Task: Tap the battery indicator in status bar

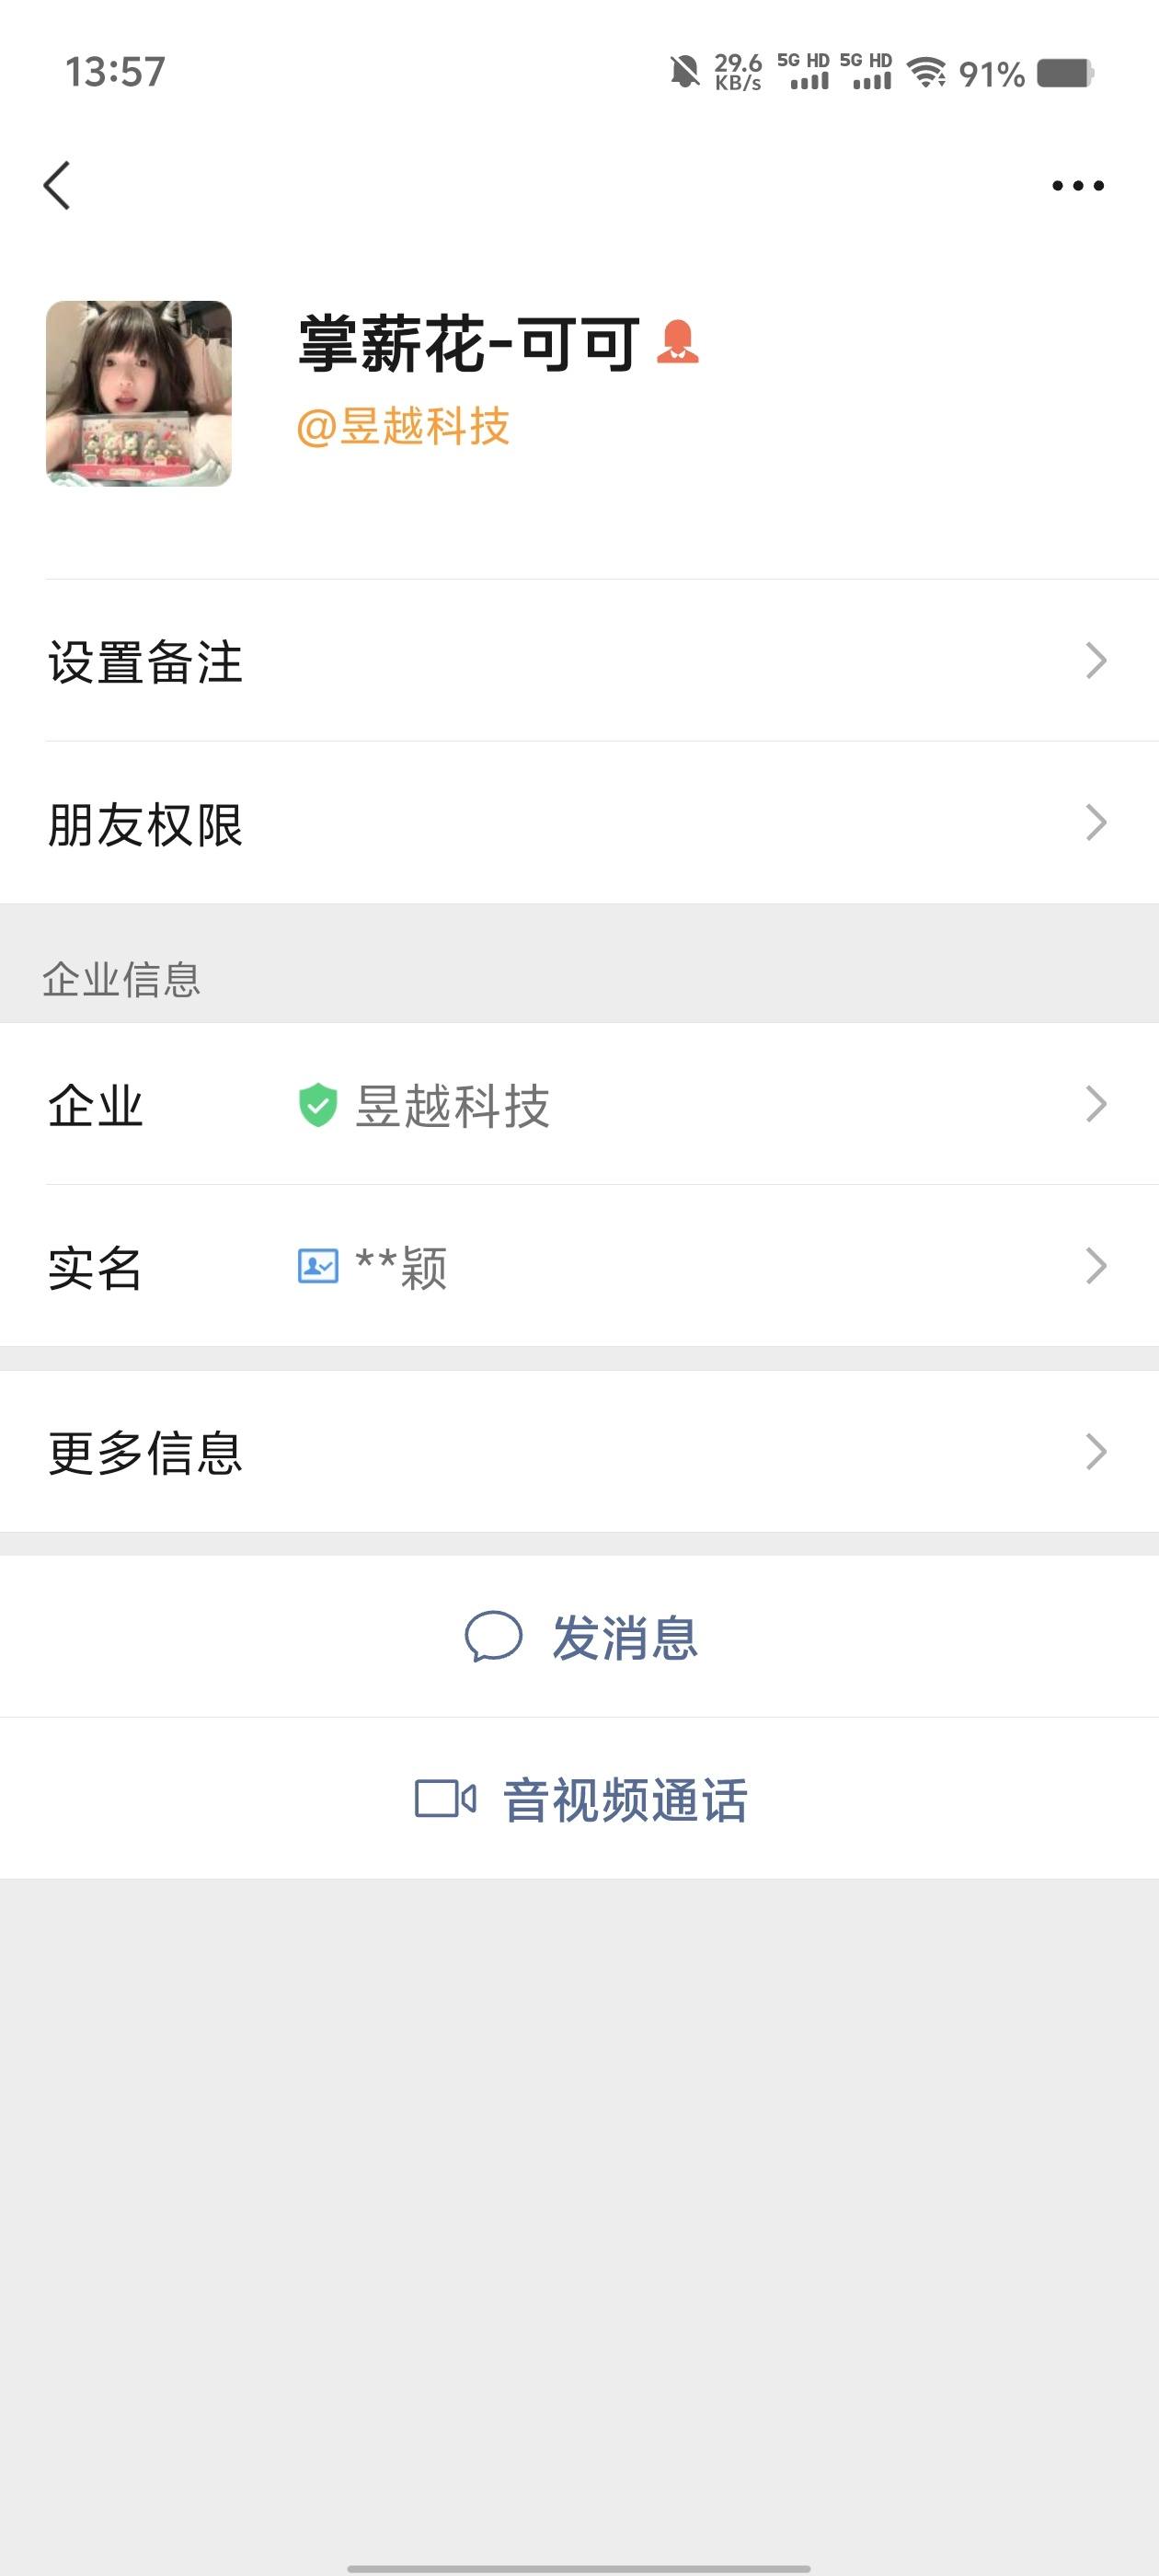Action: (1065, 73)
